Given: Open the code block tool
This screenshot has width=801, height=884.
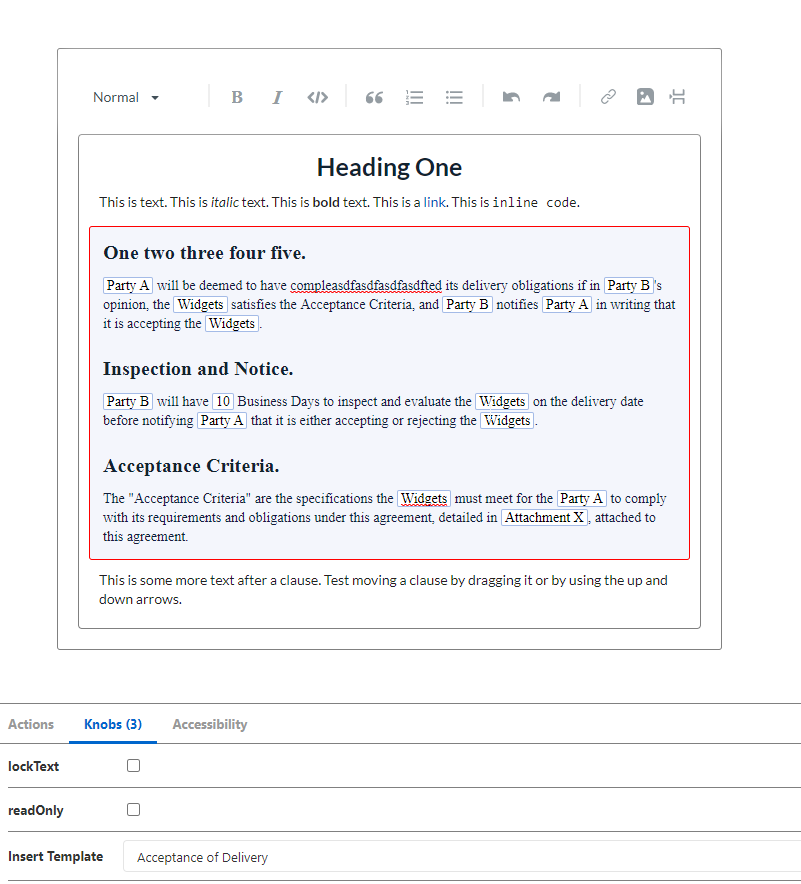Looking at the screenshot, I should tap(317, 97).
